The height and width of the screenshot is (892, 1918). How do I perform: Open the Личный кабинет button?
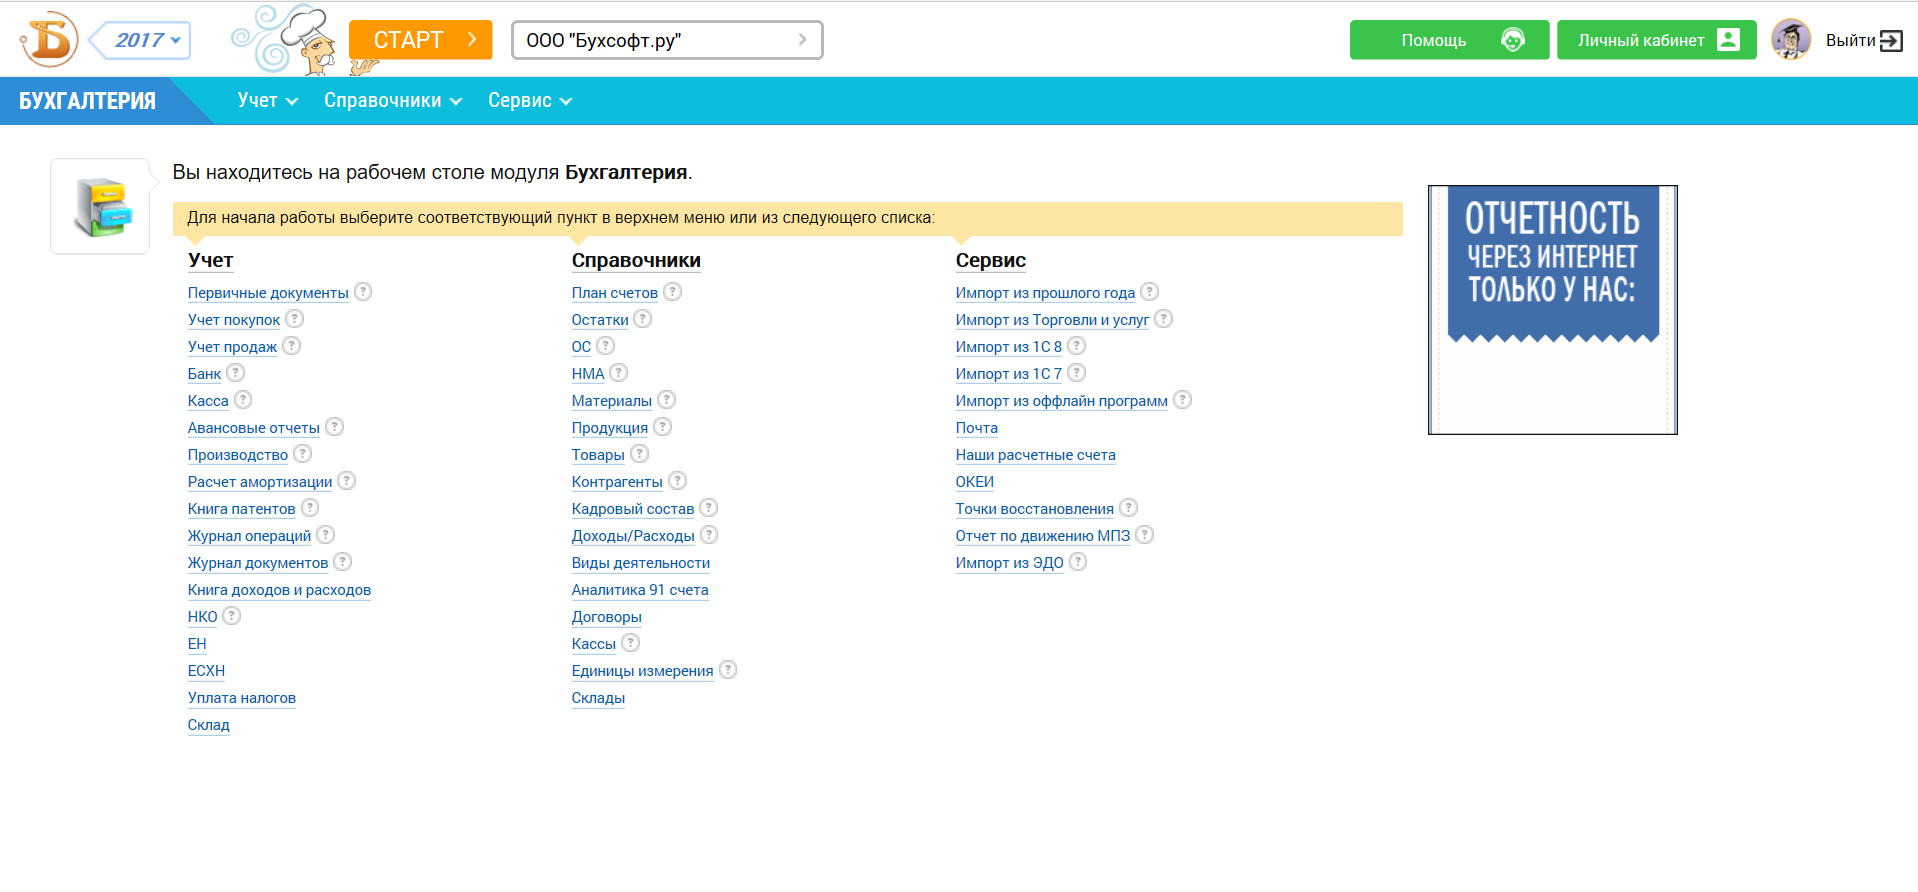[x=1656, y=40]
